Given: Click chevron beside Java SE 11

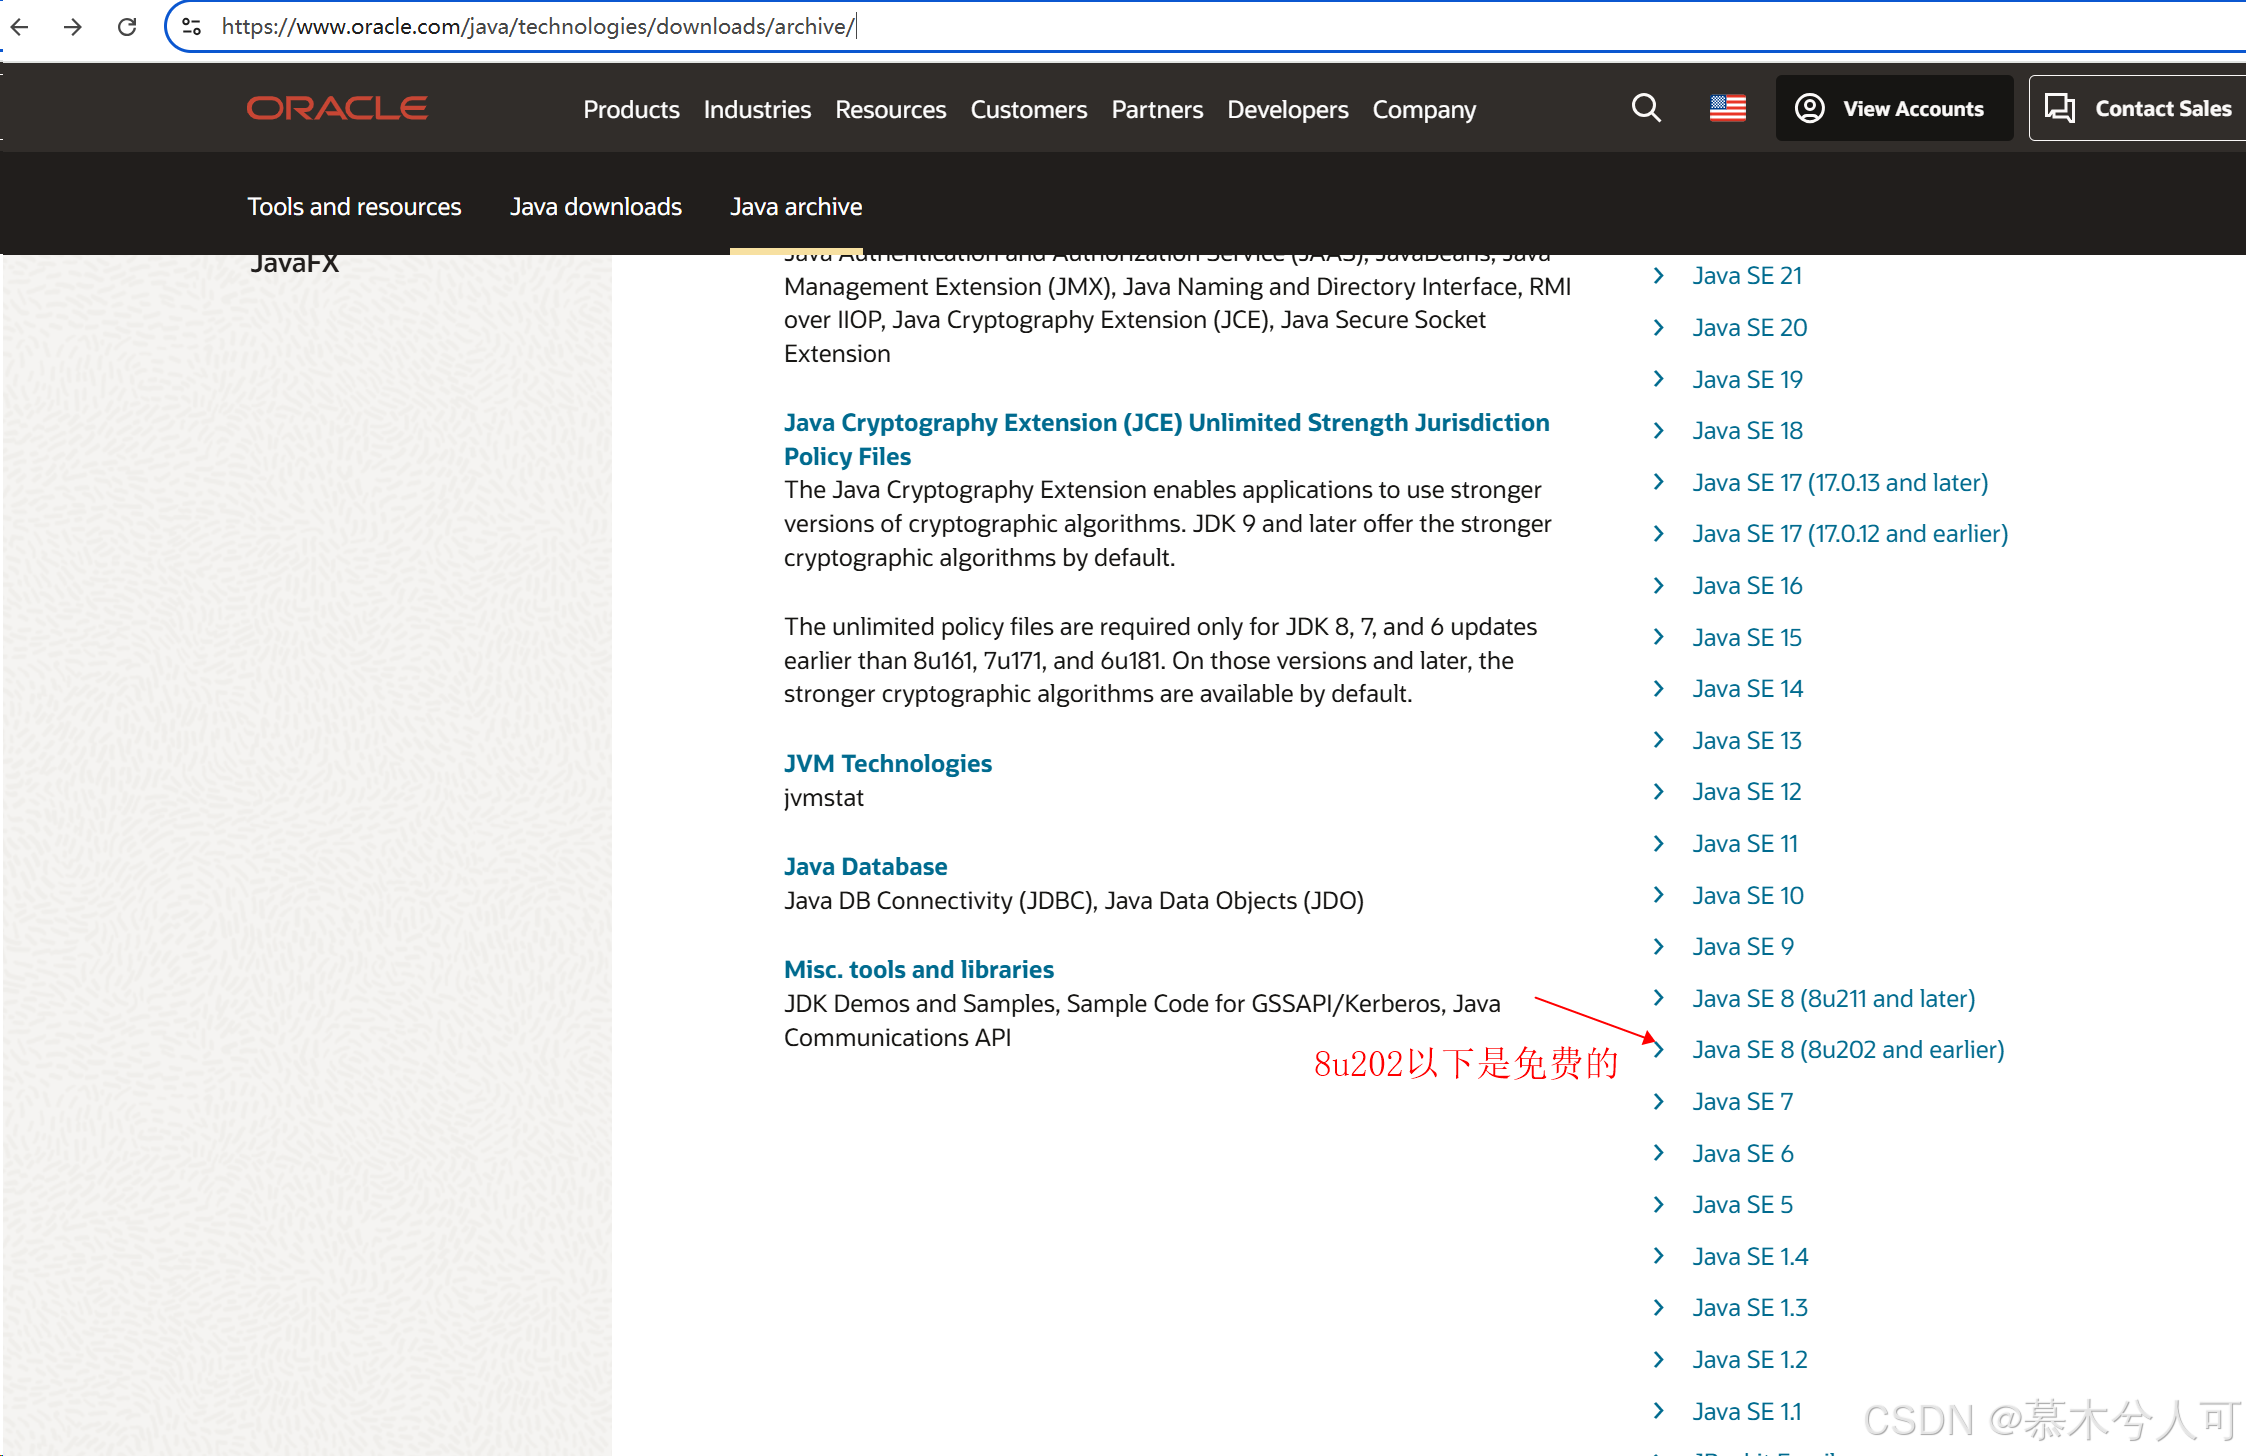Looking at the screenshot, I should coord(1659,843).
